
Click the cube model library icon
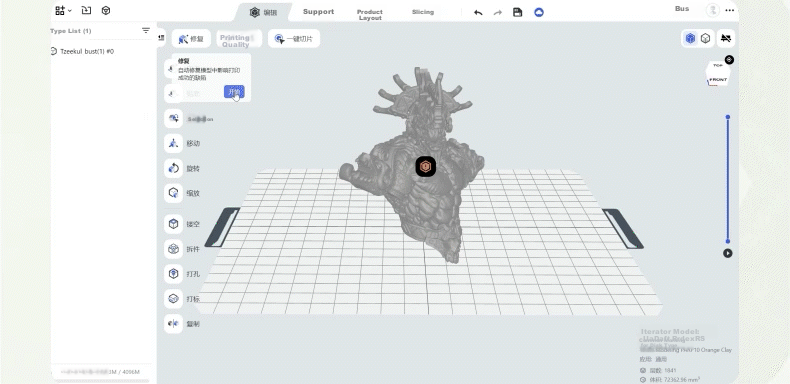(x=106, y=11)
